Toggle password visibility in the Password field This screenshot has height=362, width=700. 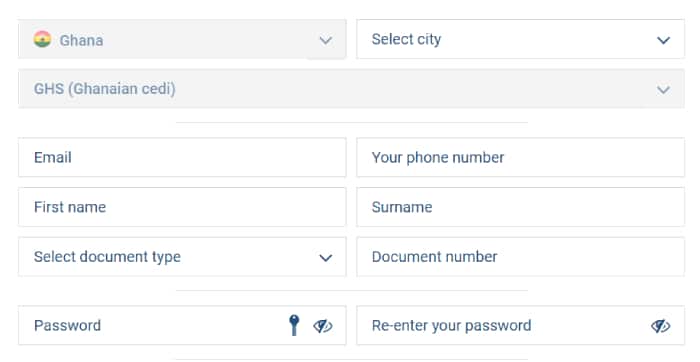(x=323, y=326)
